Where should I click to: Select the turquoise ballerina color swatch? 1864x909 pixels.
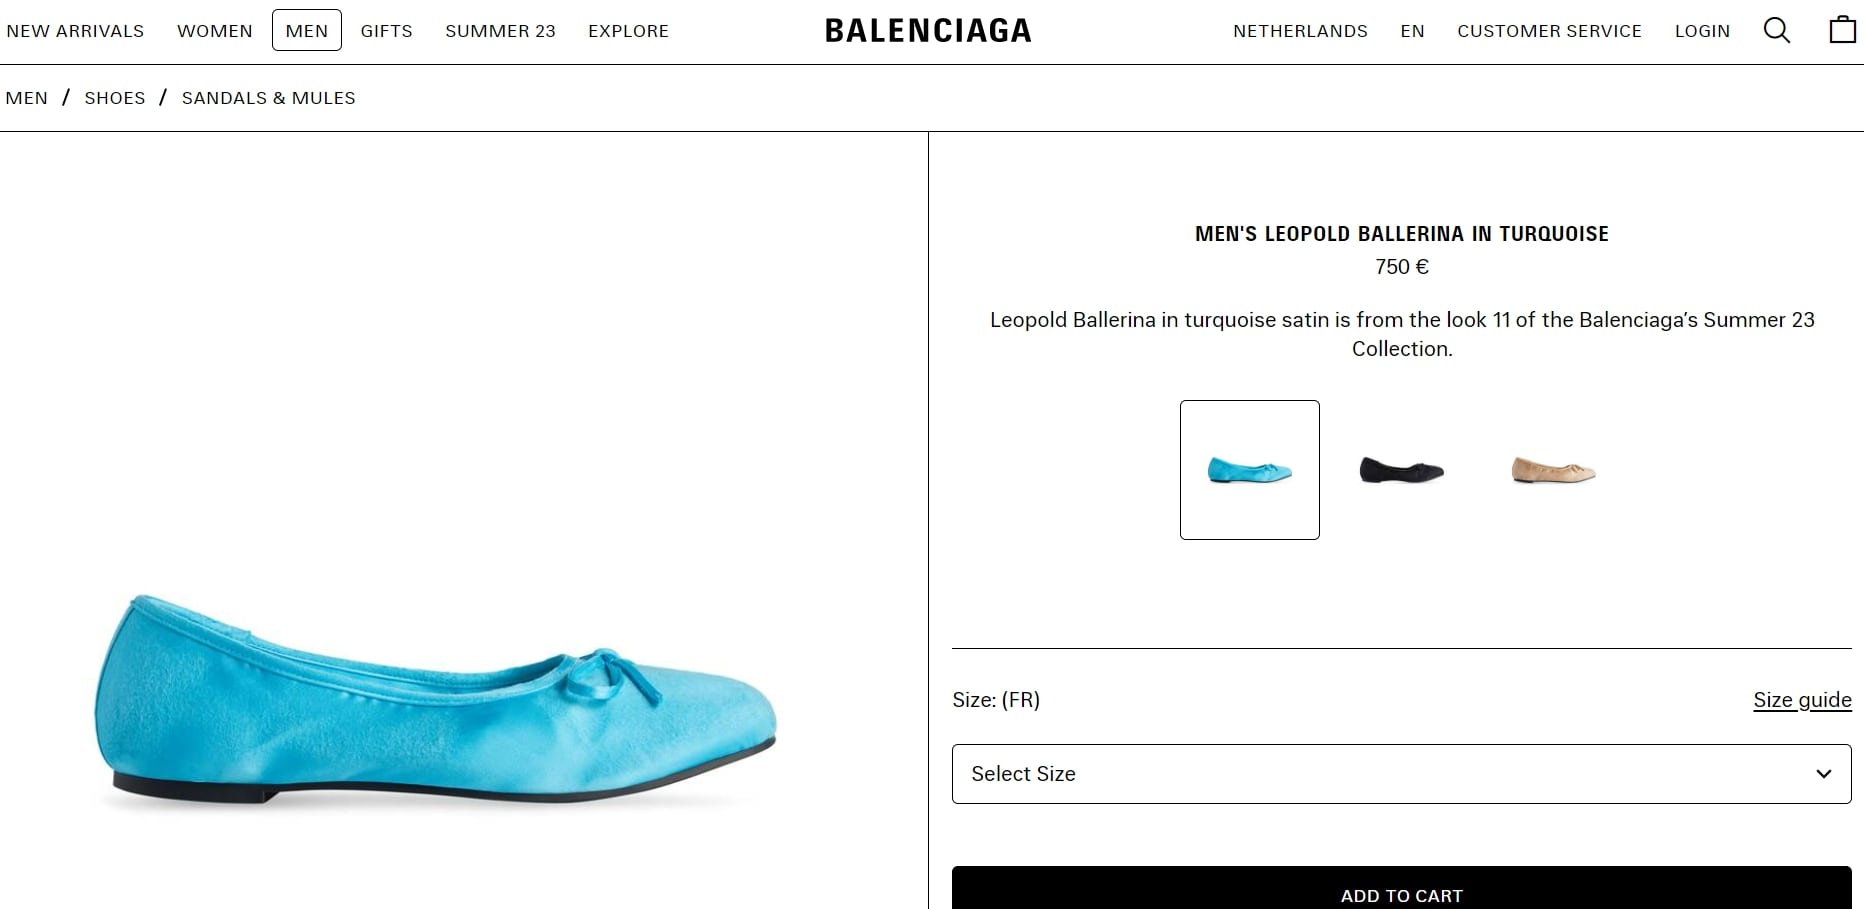[1250, 470]
